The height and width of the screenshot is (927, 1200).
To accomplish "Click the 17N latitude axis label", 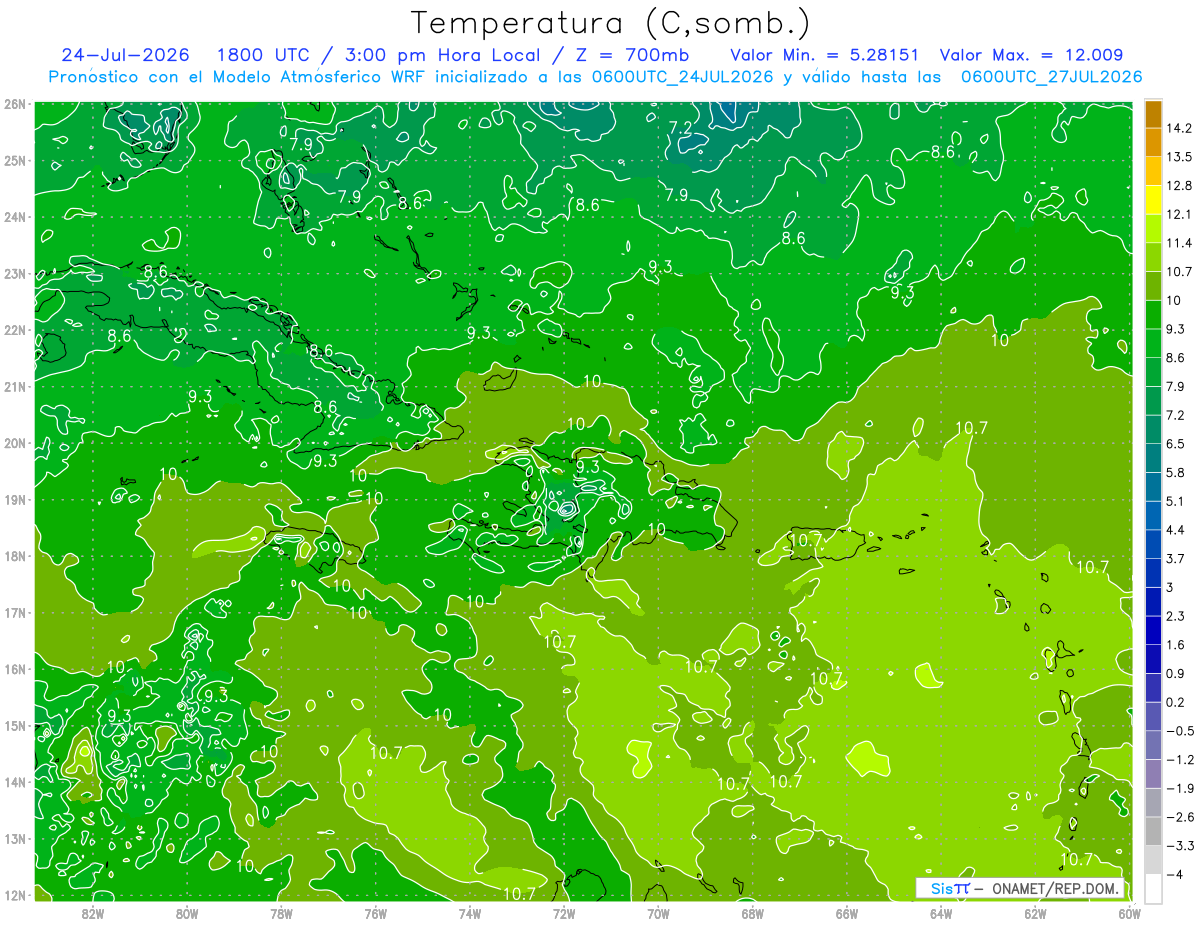I will point(15,613).
